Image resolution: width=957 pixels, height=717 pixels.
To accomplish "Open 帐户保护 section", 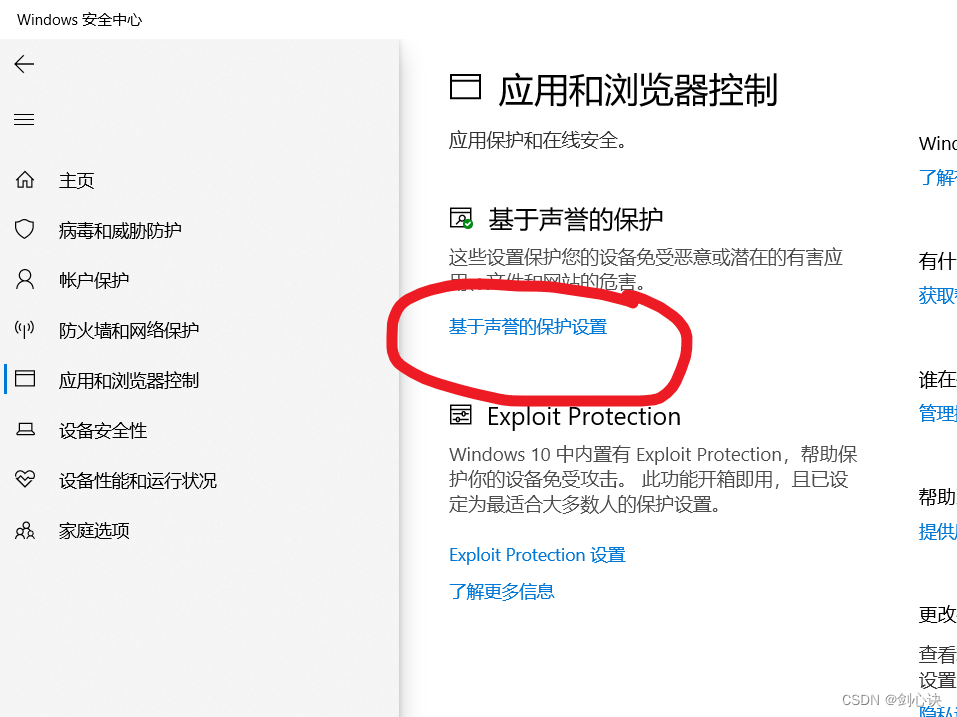I will click(x=94, y=281).
